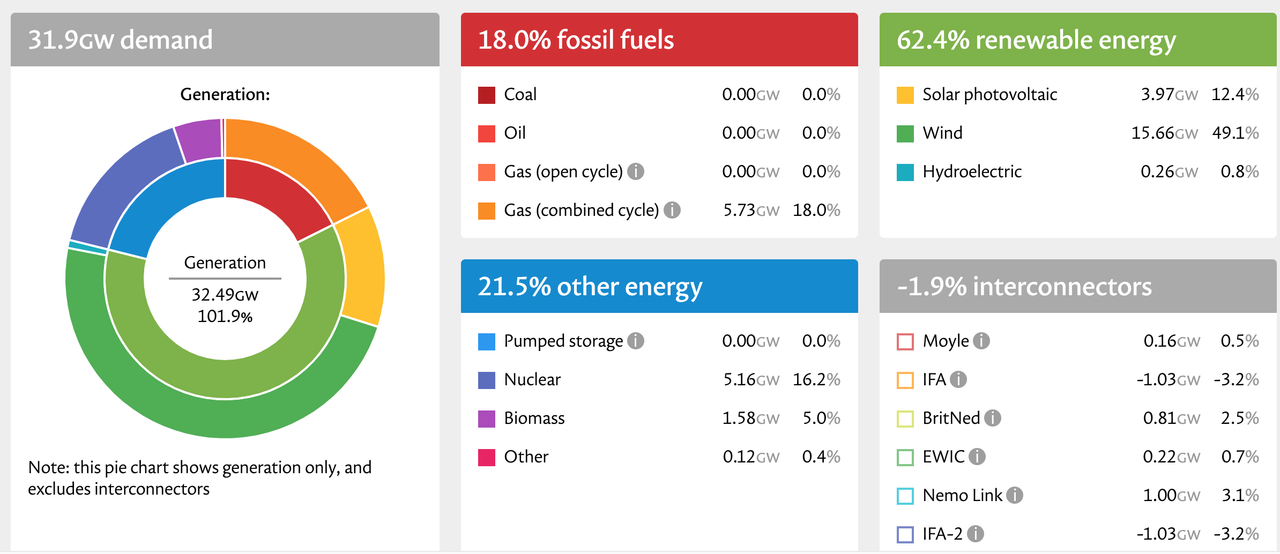The width and height of the screenshot is (1280, 554).
Task: Click the IFA info icon
Action: click(x=958, y=380)
